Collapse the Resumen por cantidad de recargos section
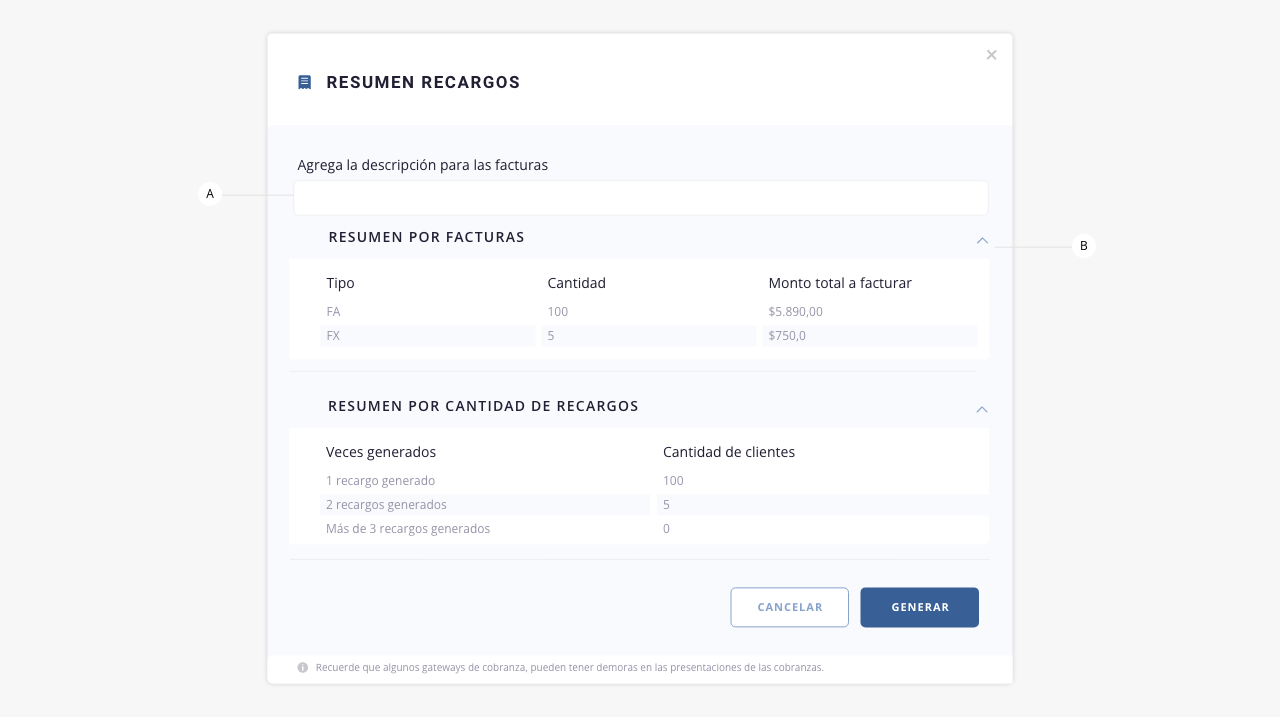Image resolution: width=1280 pixels, height=717 pixels. pos(982,409)
